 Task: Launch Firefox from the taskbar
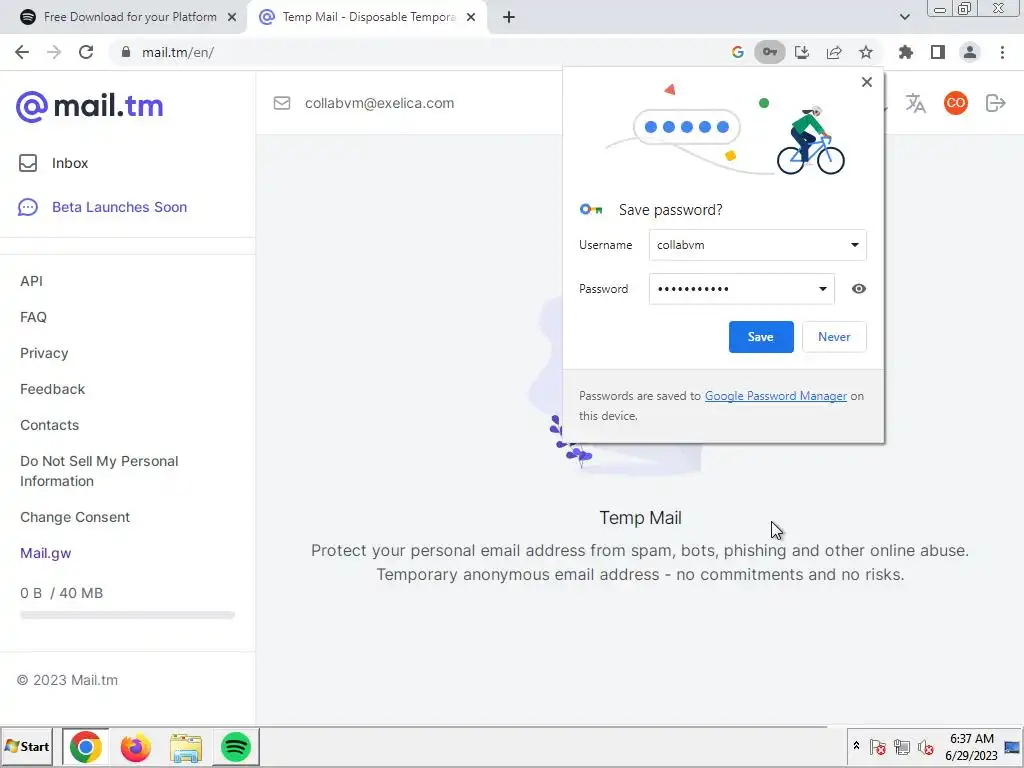click(135, 747)
